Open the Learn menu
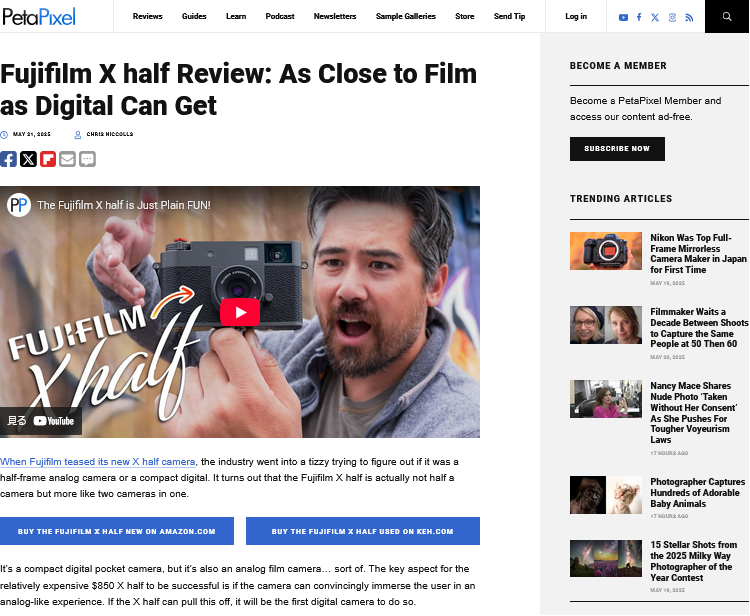The image size is (750, 616). (x=236, y=16)
